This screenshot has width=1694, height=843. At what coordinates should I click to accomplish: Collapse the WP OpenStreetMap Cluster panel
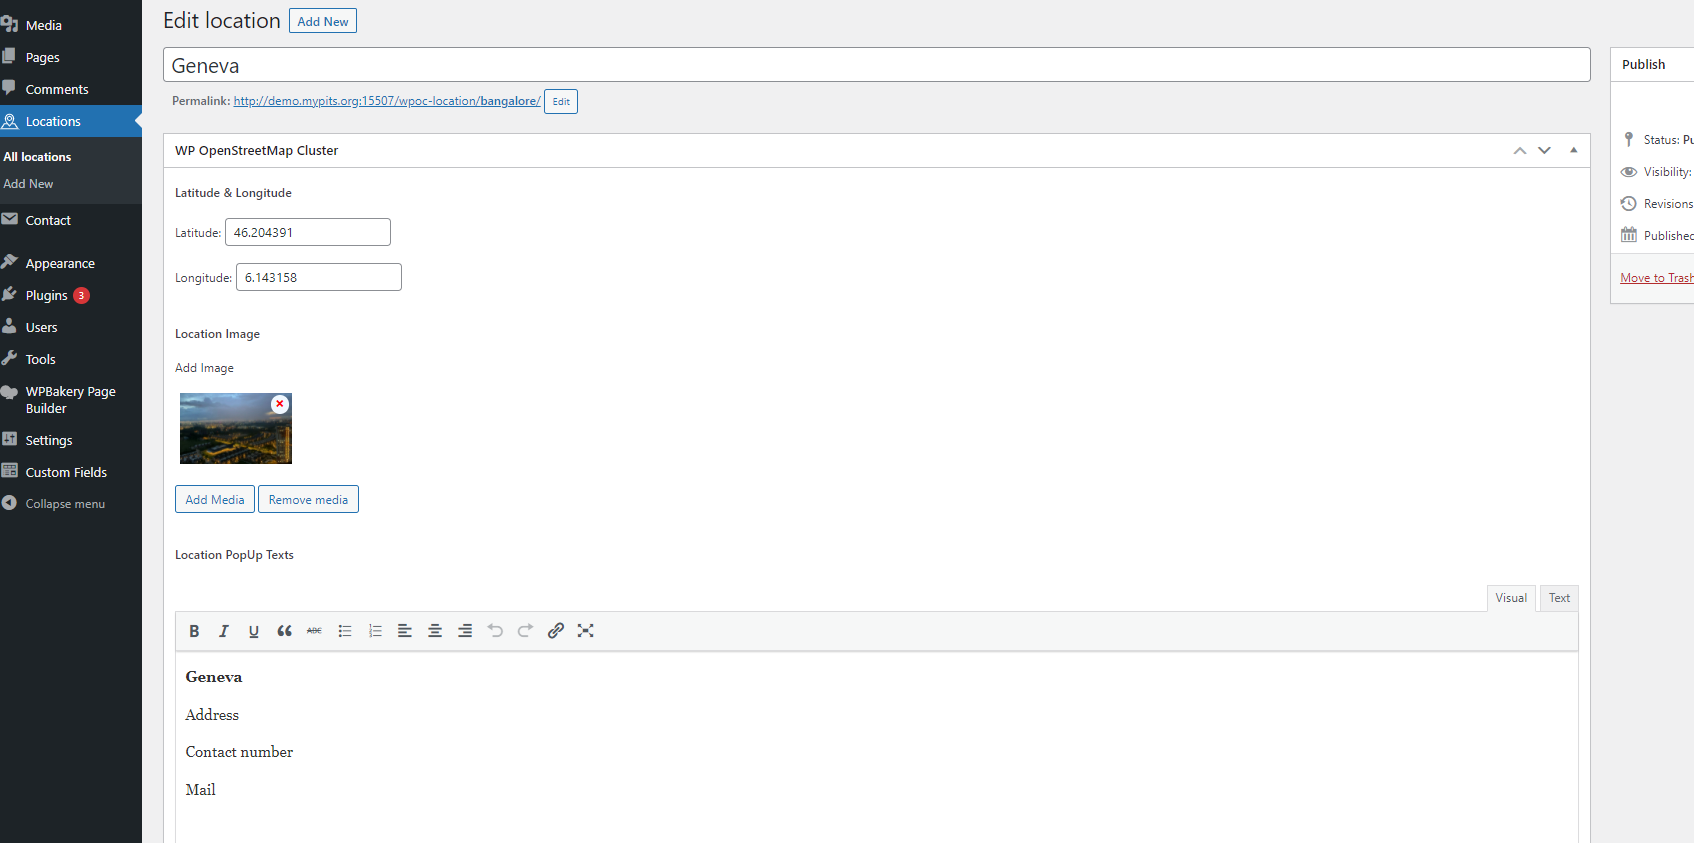[x=1573, y=150]
